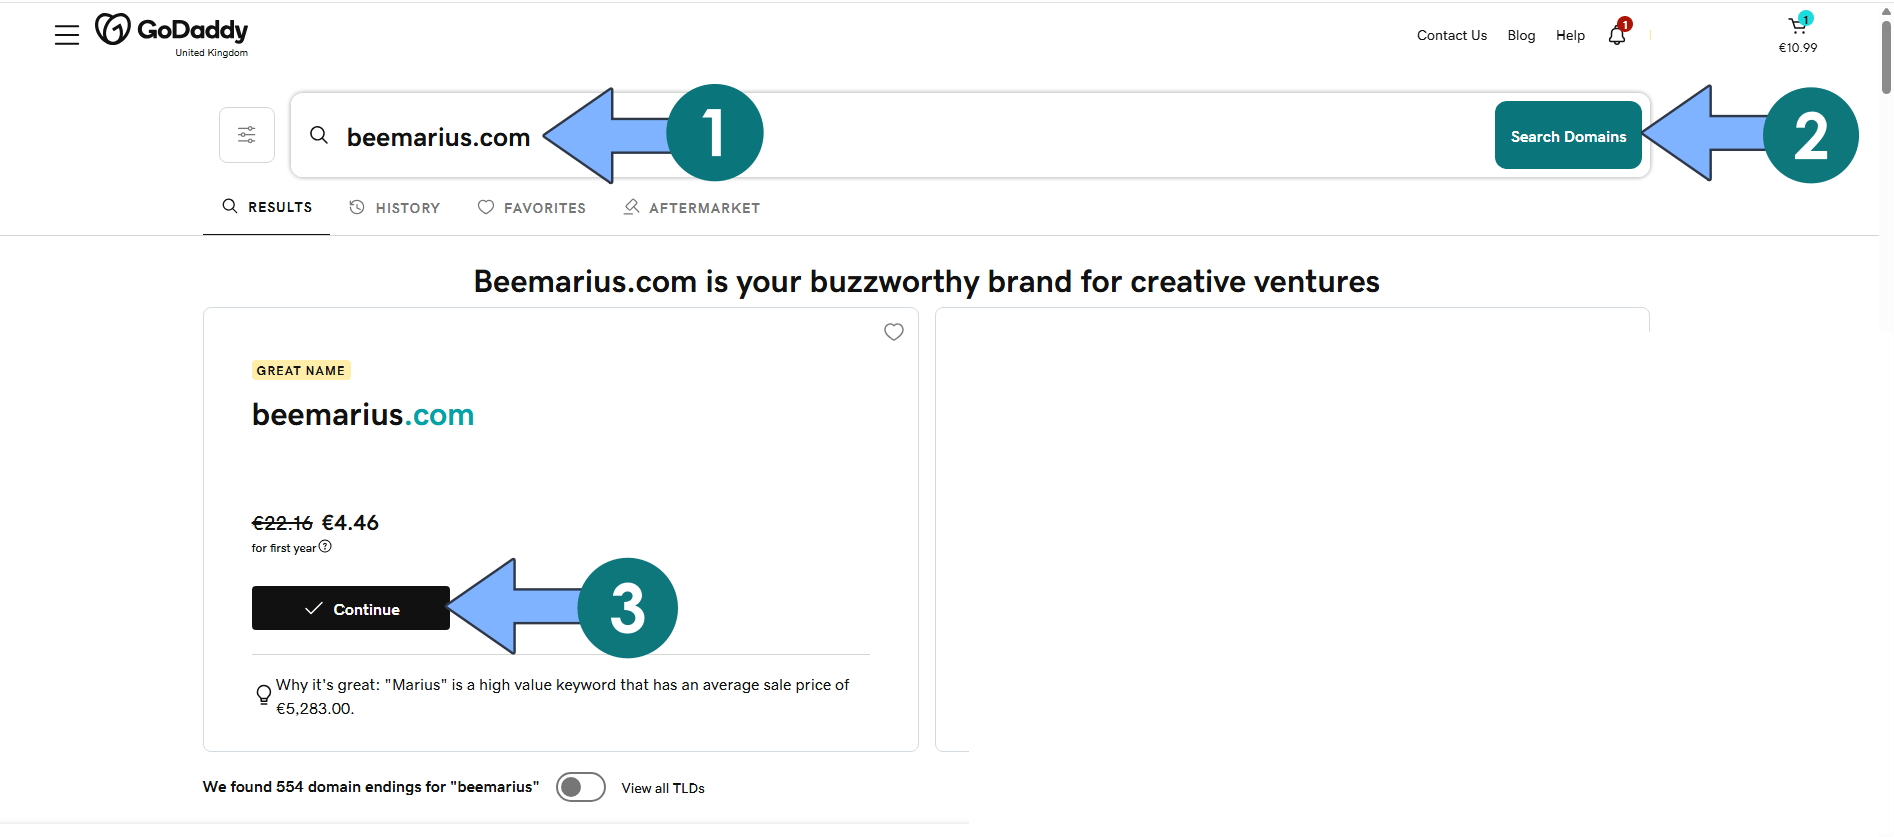Image resolution: width=1894 pixels, height=837 pixels.
Task: Toggle View all TLDs switch
Action: coord(581,788)
